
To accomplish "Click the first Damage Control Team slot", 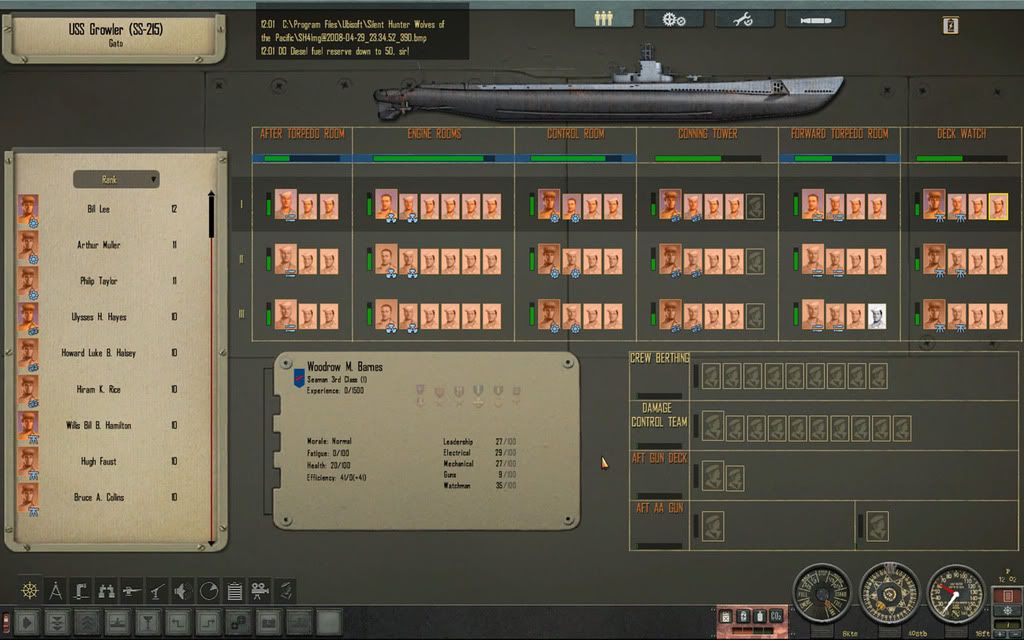I will coord(712,425).
